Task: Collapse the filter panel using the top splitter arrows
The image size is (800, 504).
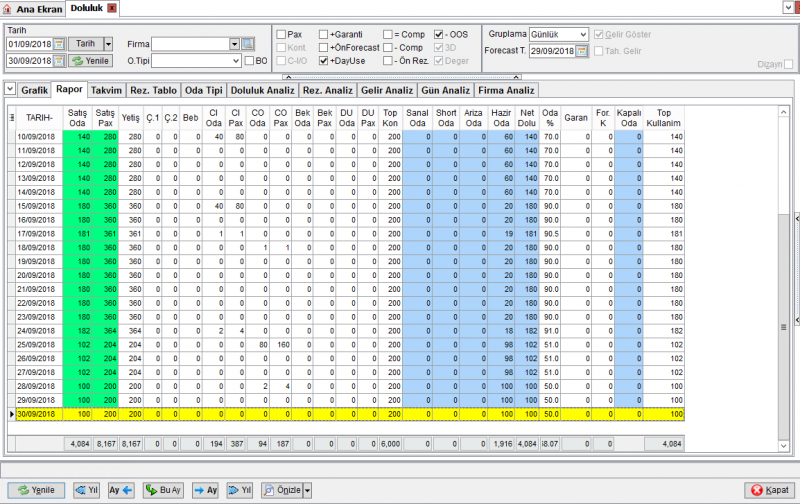Action: pyautogui.click(x=402, y=77)
